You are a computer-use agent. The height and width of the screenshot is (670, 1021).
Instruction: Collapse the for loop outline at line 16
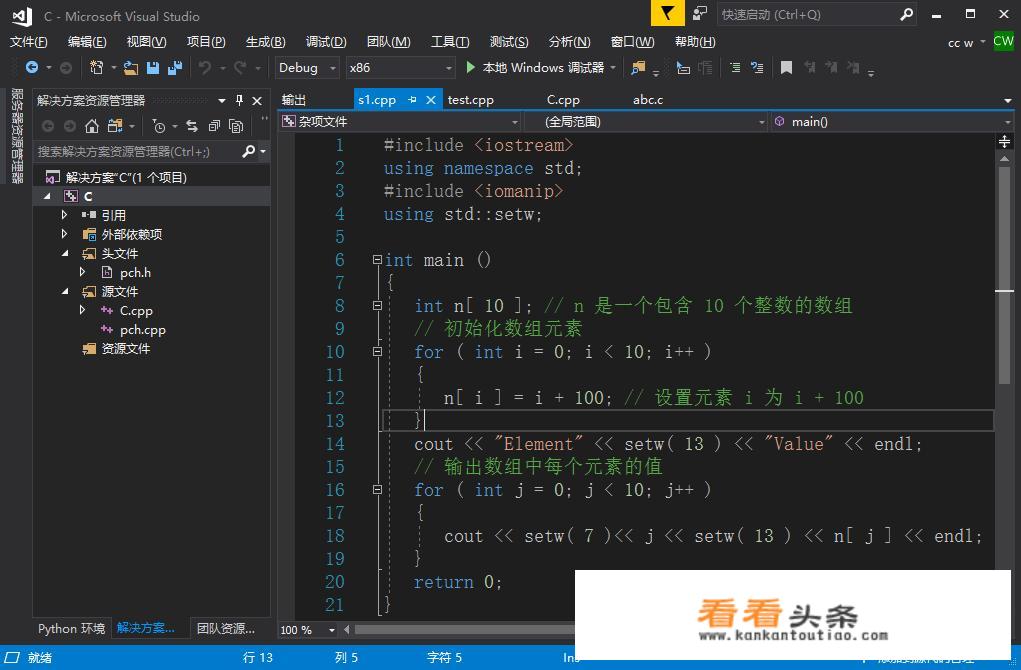377,490
